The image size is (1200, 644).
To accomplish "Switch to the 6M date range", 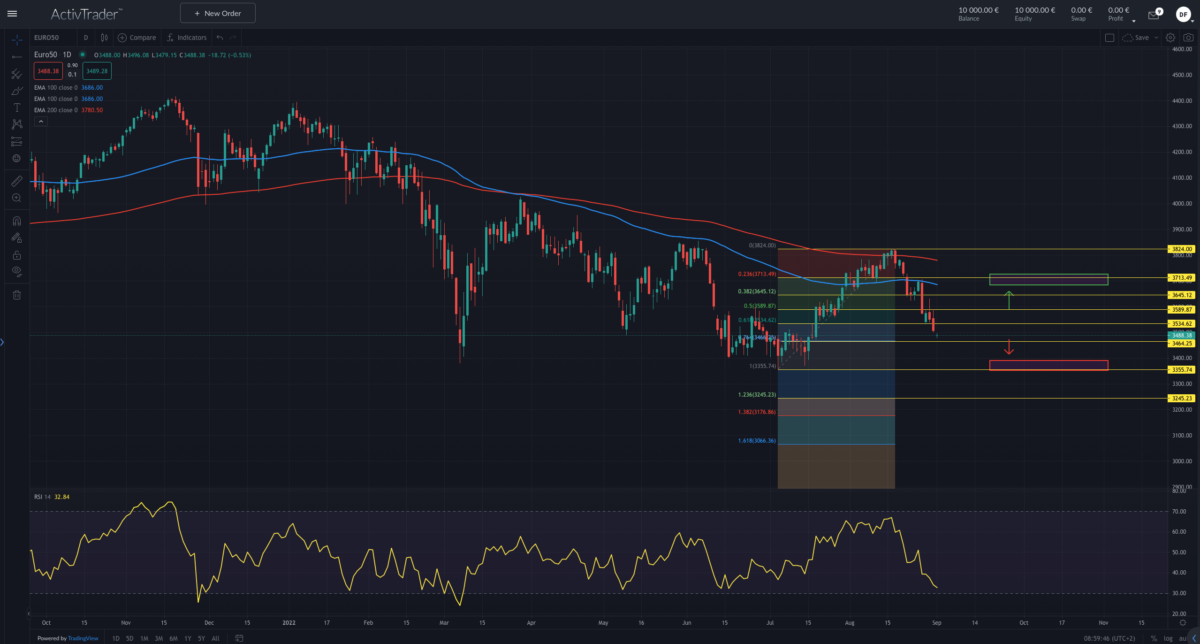I will click(x=174, y=637).
